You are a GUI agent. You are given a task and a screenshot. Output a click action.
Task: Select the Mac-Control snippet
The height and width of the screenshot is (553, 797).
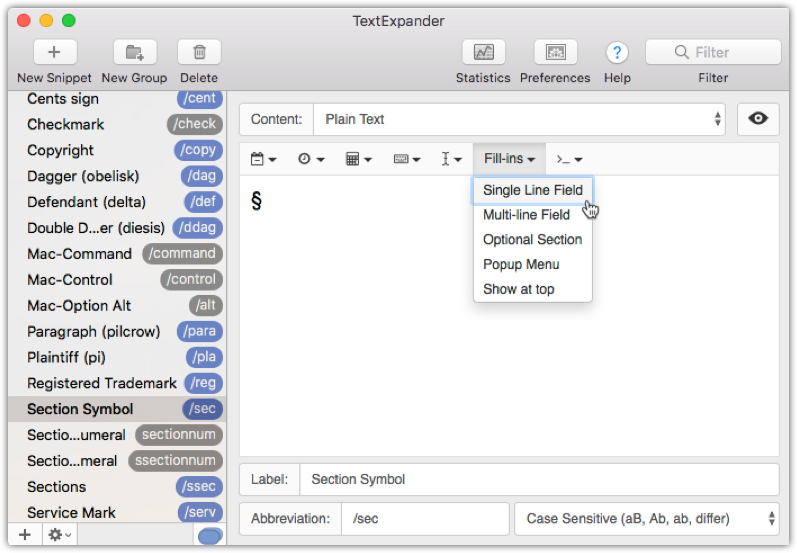117,280
